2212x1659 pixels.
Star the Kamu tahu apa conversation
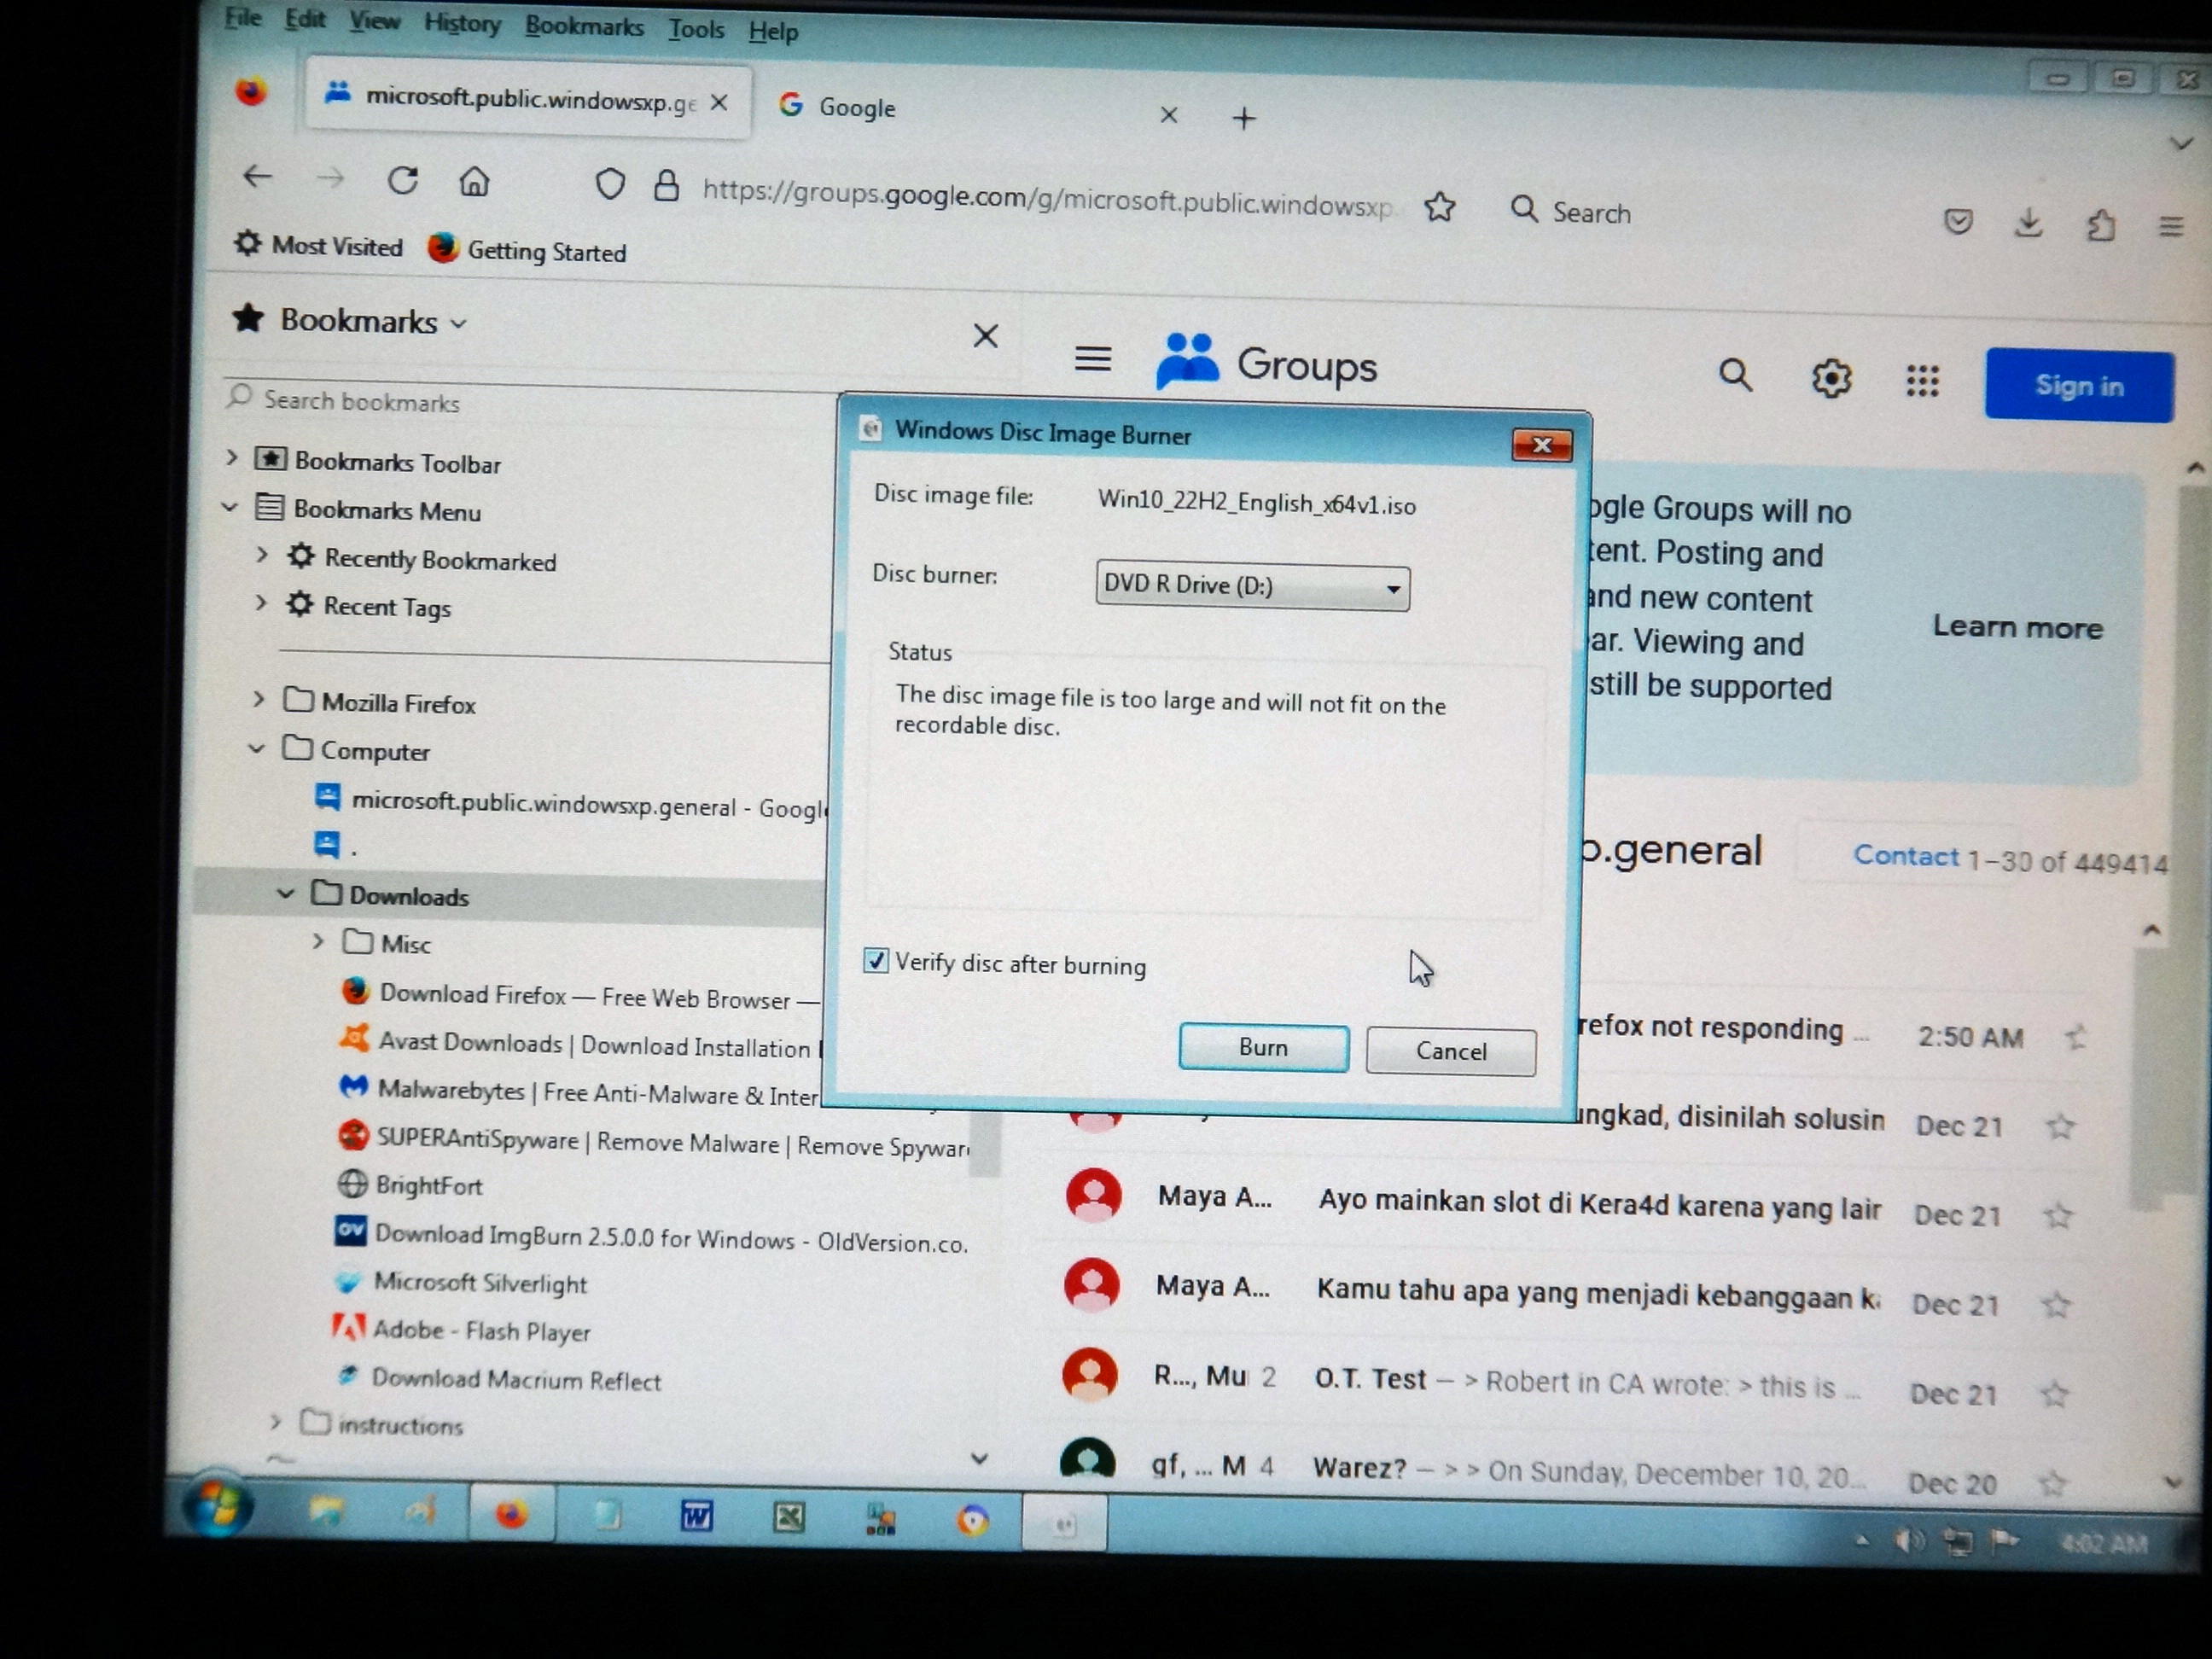(2057, 1305)
